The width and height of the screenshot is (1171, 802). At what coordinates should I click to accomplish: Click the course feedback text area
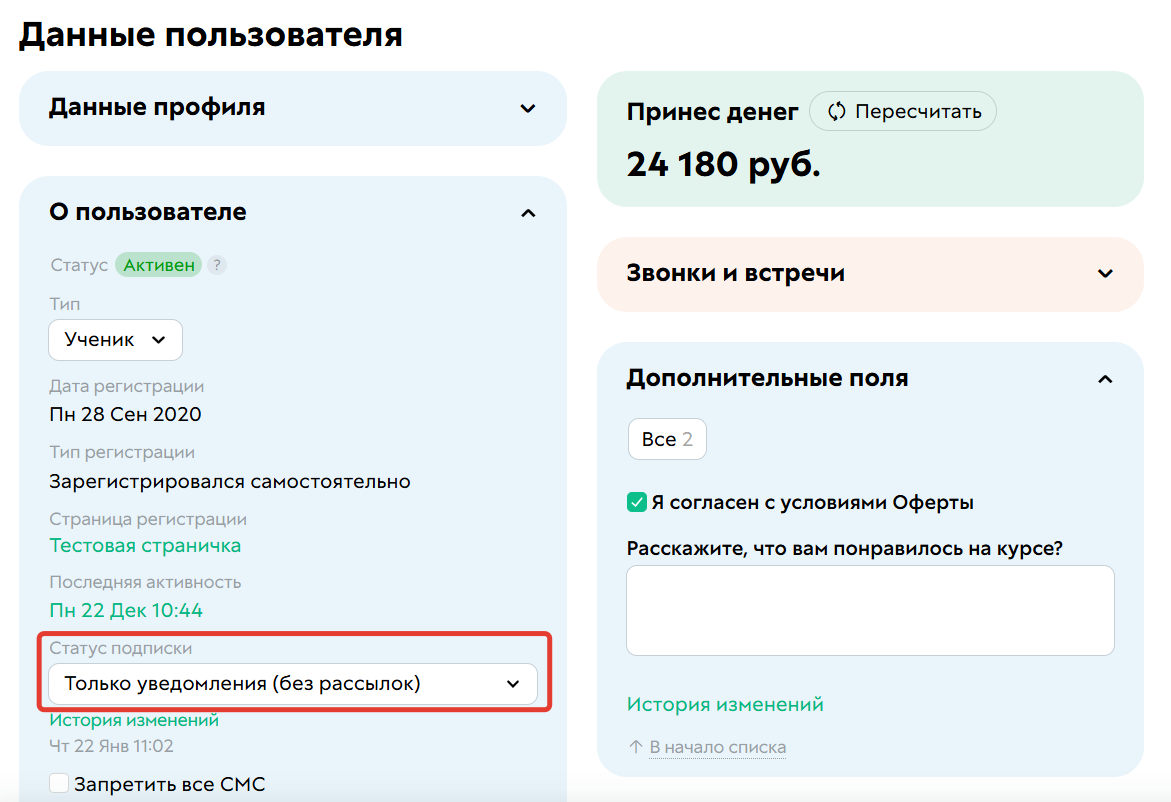pos(869,611)
